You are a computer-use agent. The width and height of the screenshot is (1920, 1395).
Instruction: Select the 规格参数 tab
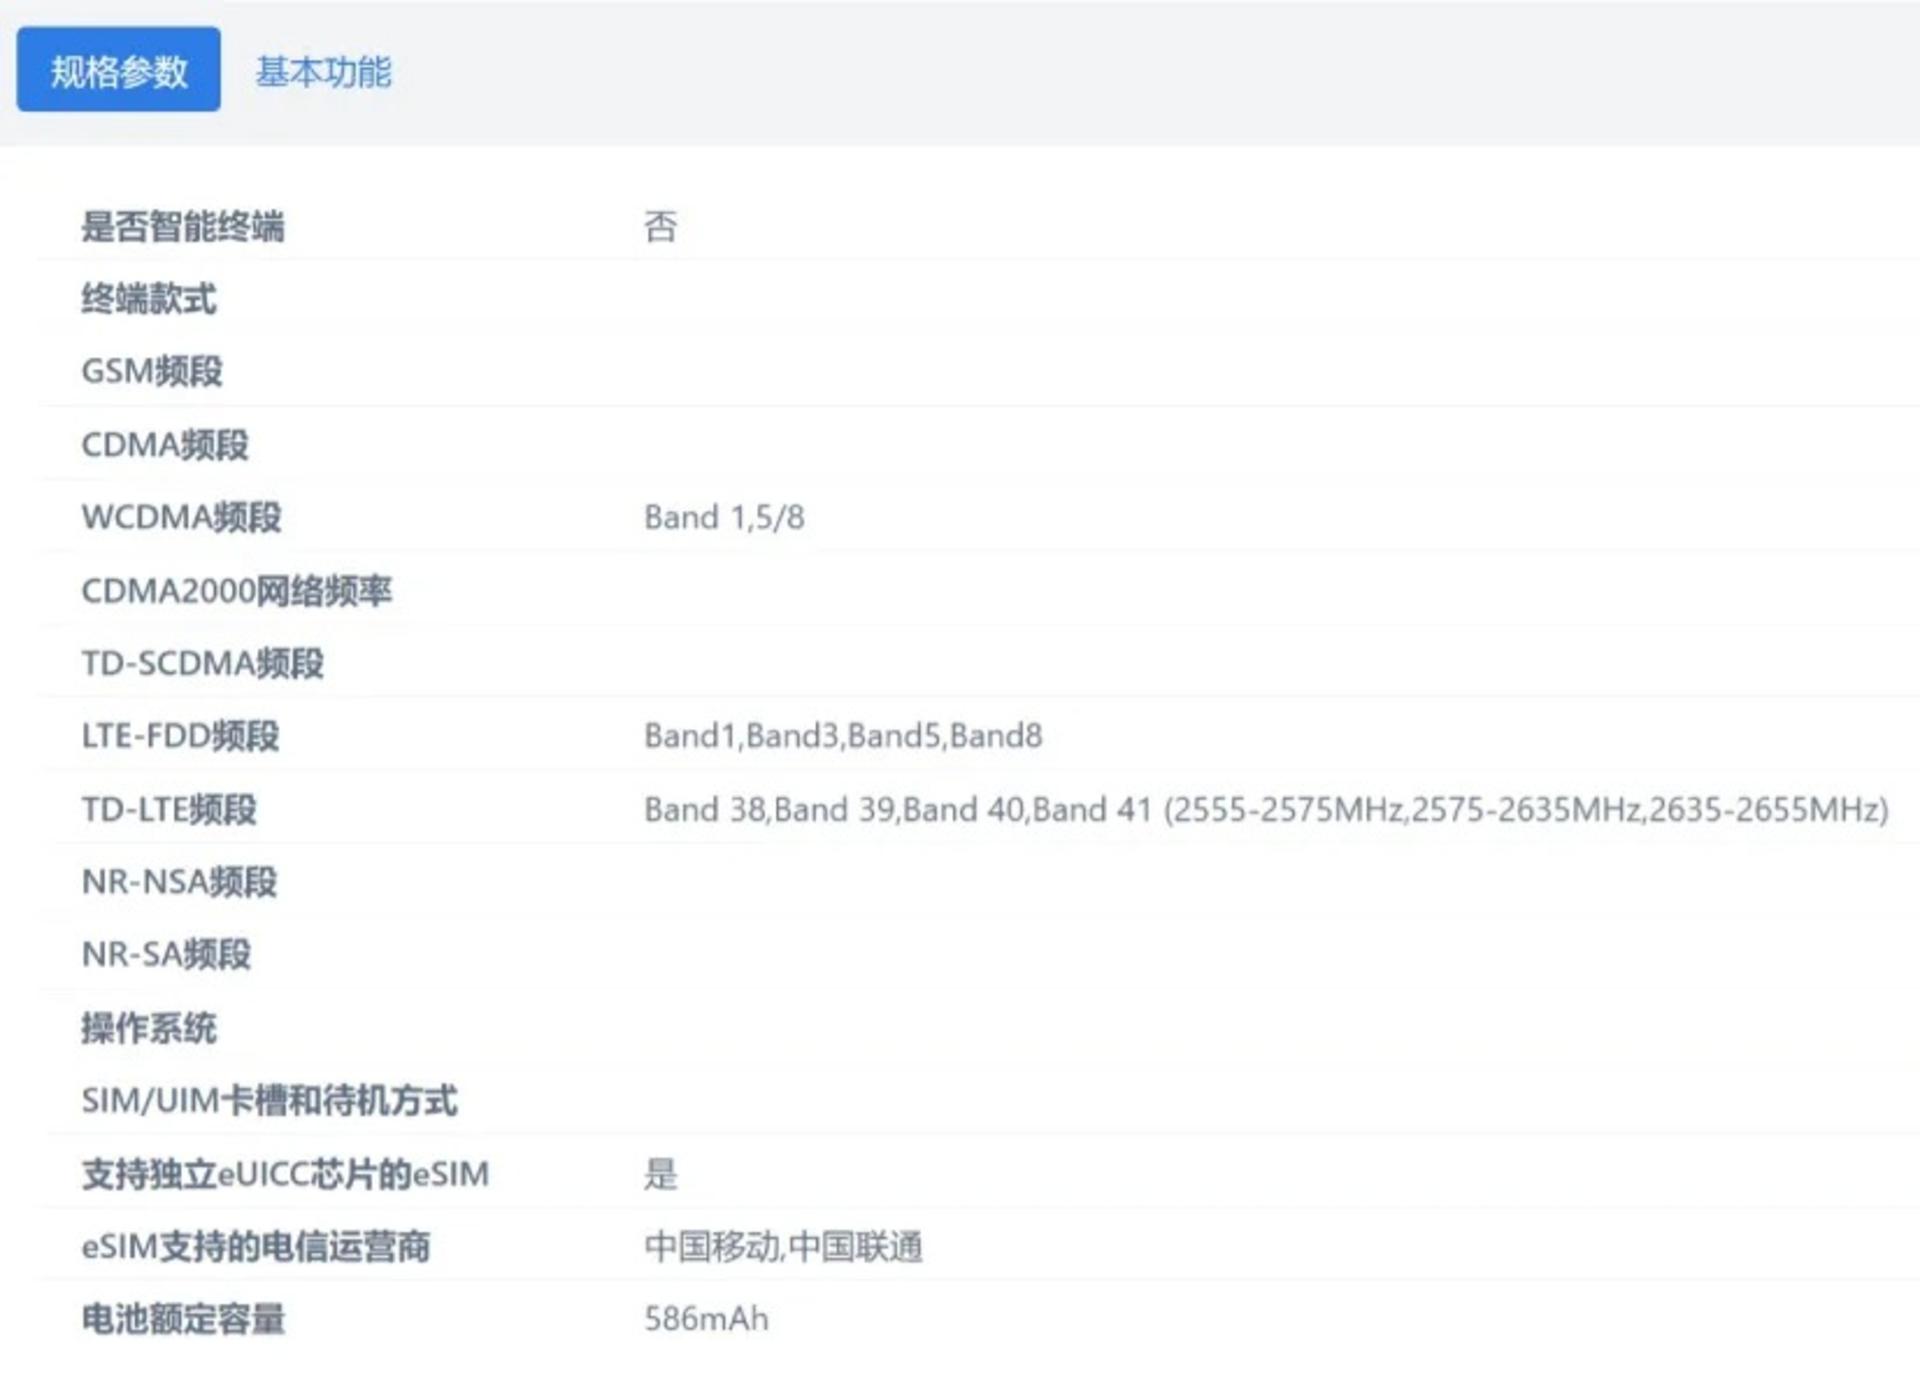[x=118, y=69]
